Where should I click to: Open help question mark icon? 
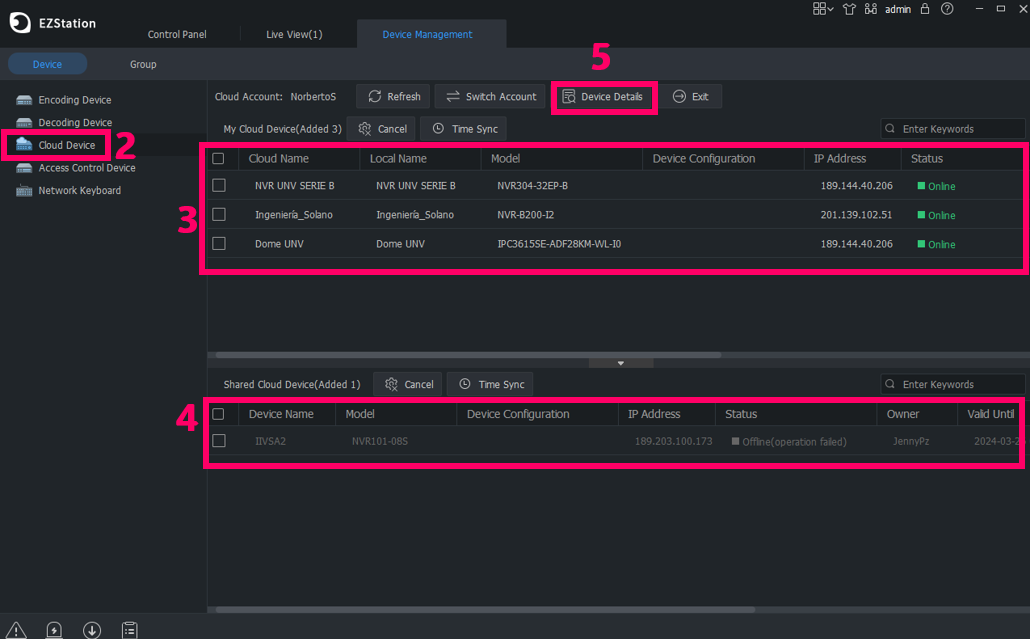pyautogui.click(x=947, y=9)
